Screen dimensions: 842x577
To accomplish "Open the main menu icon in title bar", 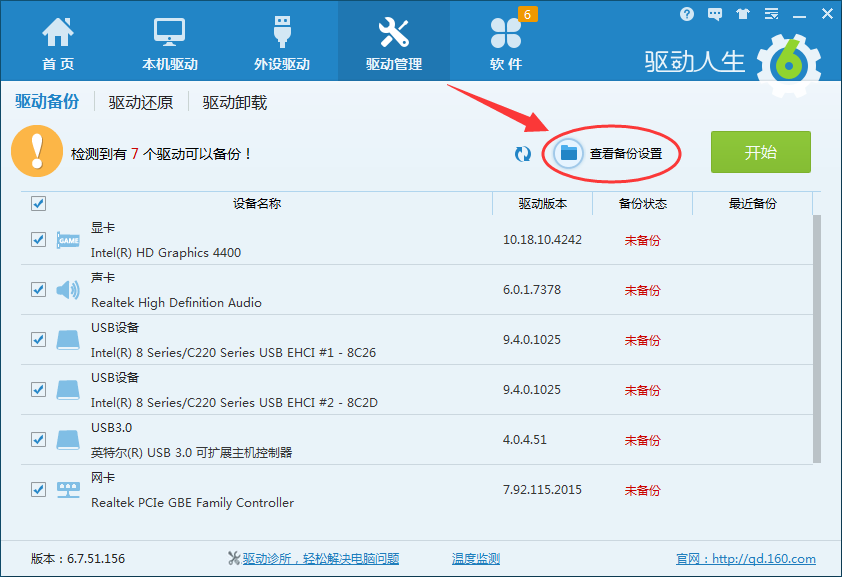I will coord(771,14).
